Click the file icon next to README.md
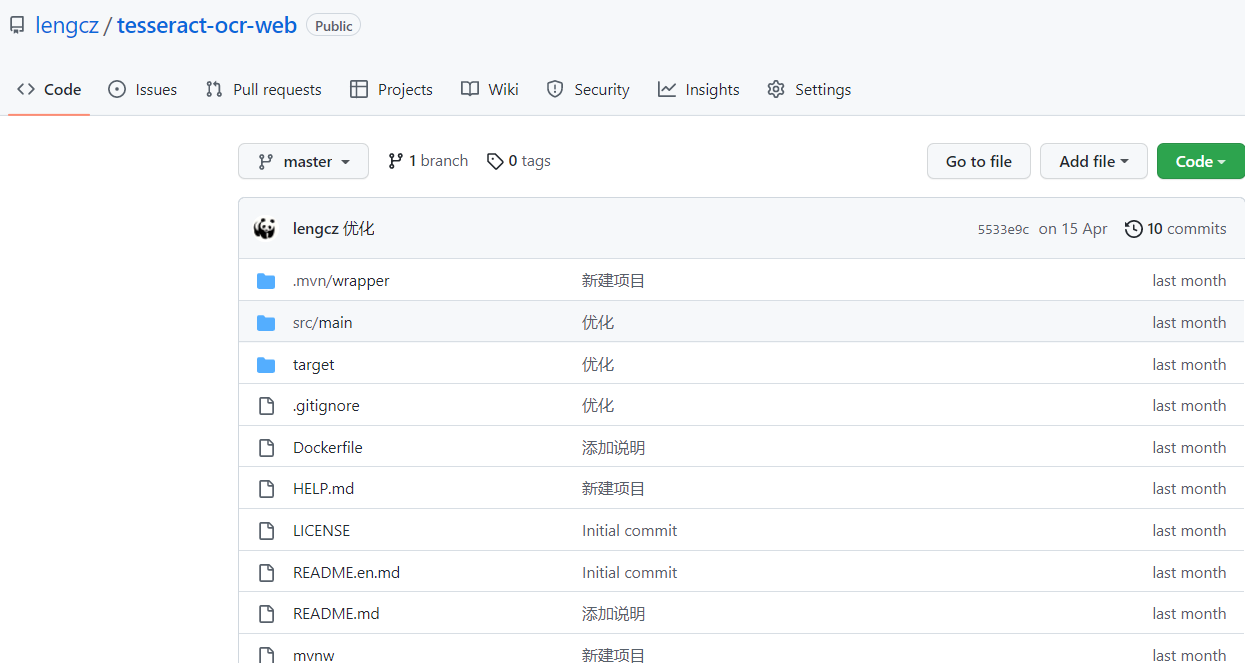The width and height of the screenshot is (1245, 663). pyautogui.click(x=266, y=614)
